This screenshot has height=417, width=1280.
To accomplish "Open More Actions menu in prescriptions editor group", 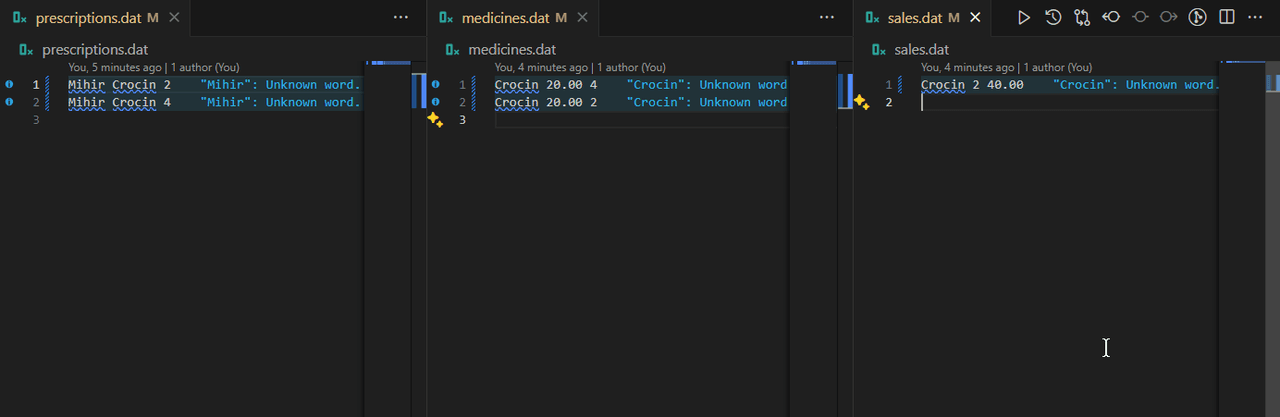I will (x=401, y=17).
